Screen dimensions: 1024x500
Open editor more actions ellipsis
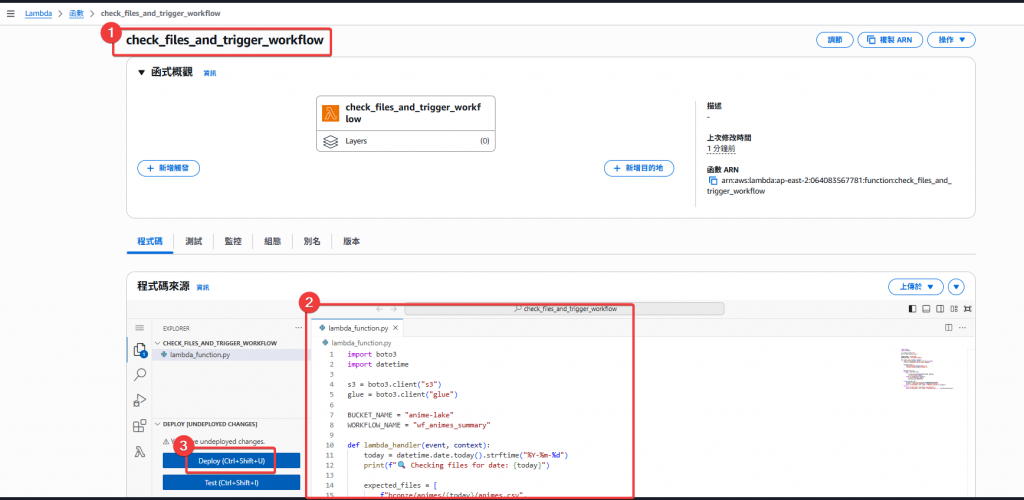click(963, 328)
